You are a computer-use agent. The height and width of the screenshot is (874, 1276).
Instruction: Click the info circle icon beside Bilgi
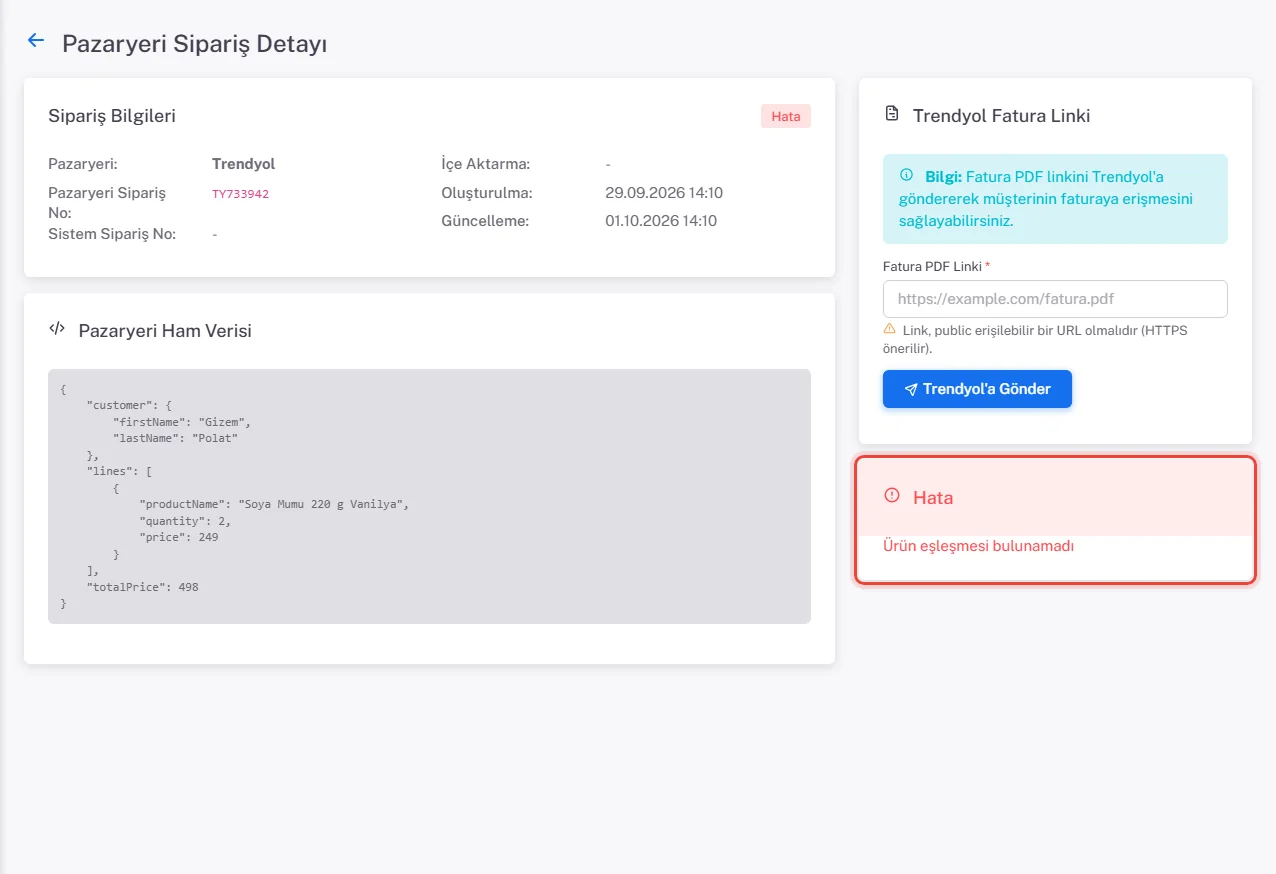(x=906, y=175)
